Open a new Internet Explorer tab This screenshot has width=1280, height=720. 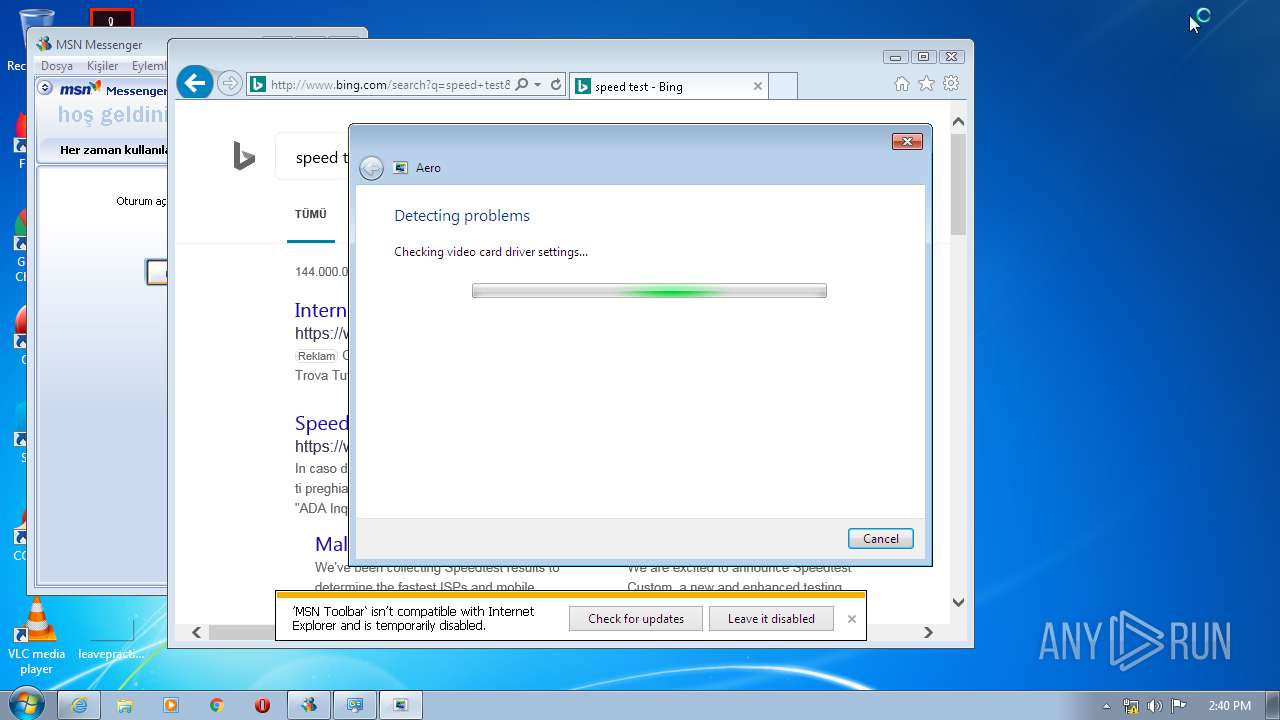coord(783,86)
